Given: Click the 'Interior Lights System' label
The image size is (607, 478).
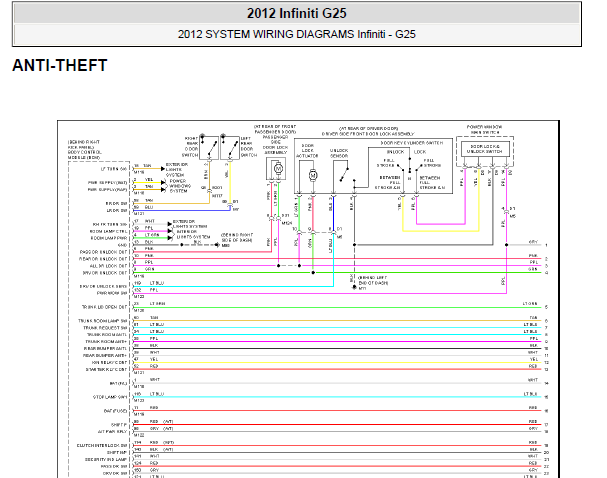Looking at the screenshot, I should (x=194, y=234).
